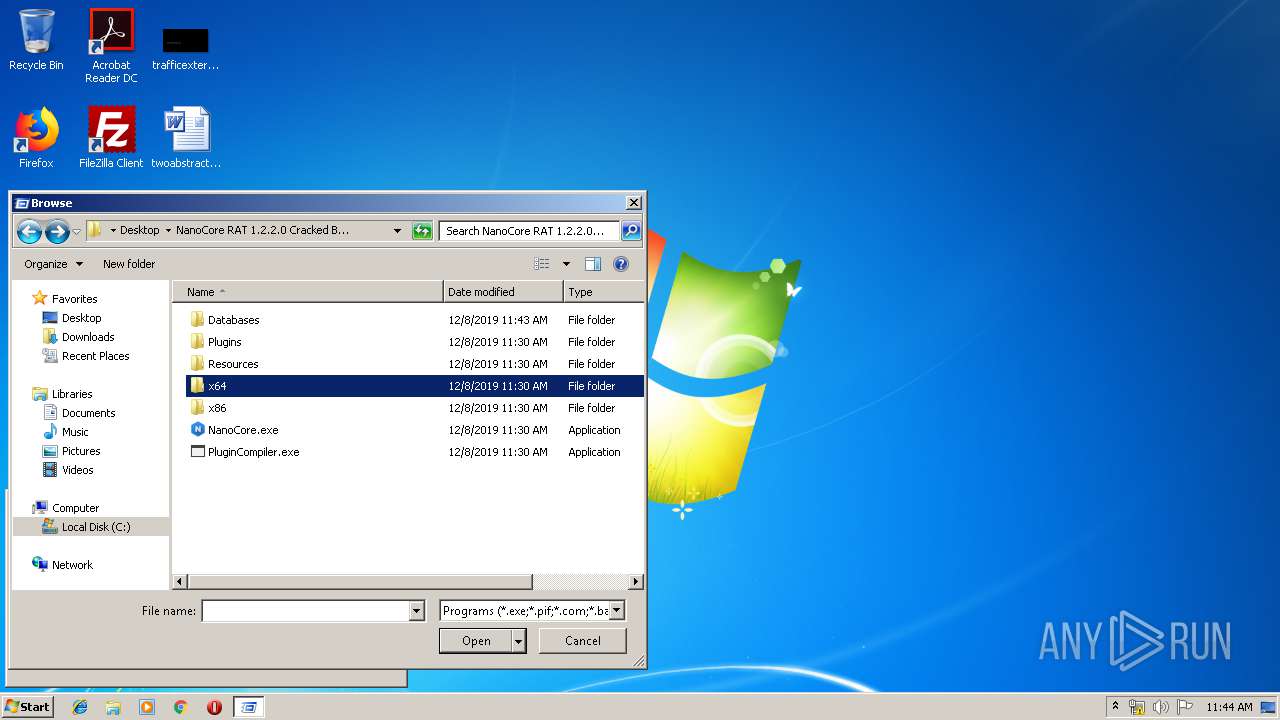Select Videos under Libraries
Viewport: 1280px width, 720px height.
(x=77, y=470)
